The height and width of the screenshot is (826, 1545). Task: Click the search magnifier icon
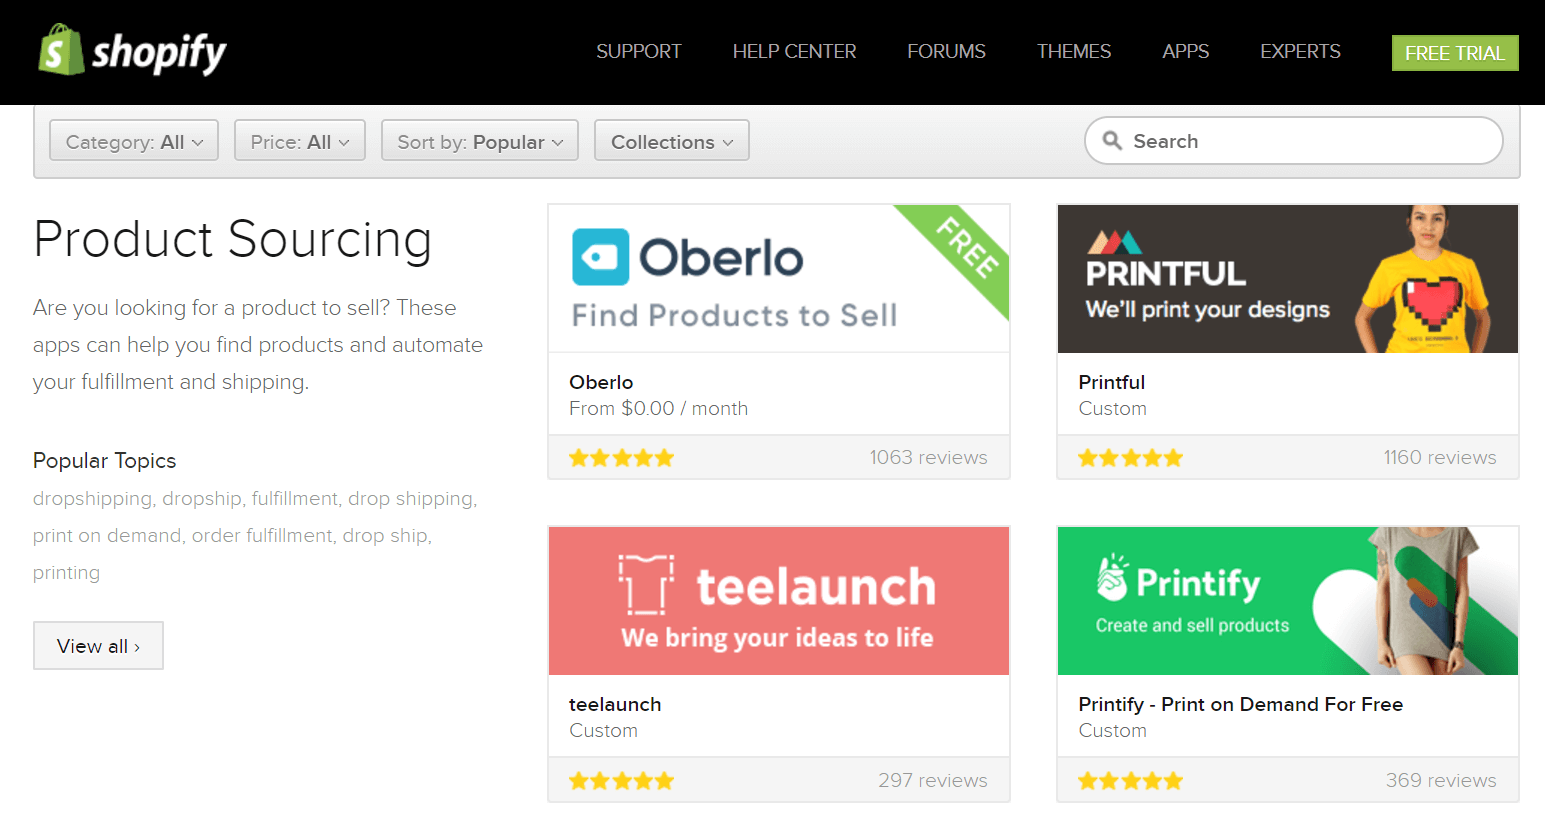(x=1112, y=141)
